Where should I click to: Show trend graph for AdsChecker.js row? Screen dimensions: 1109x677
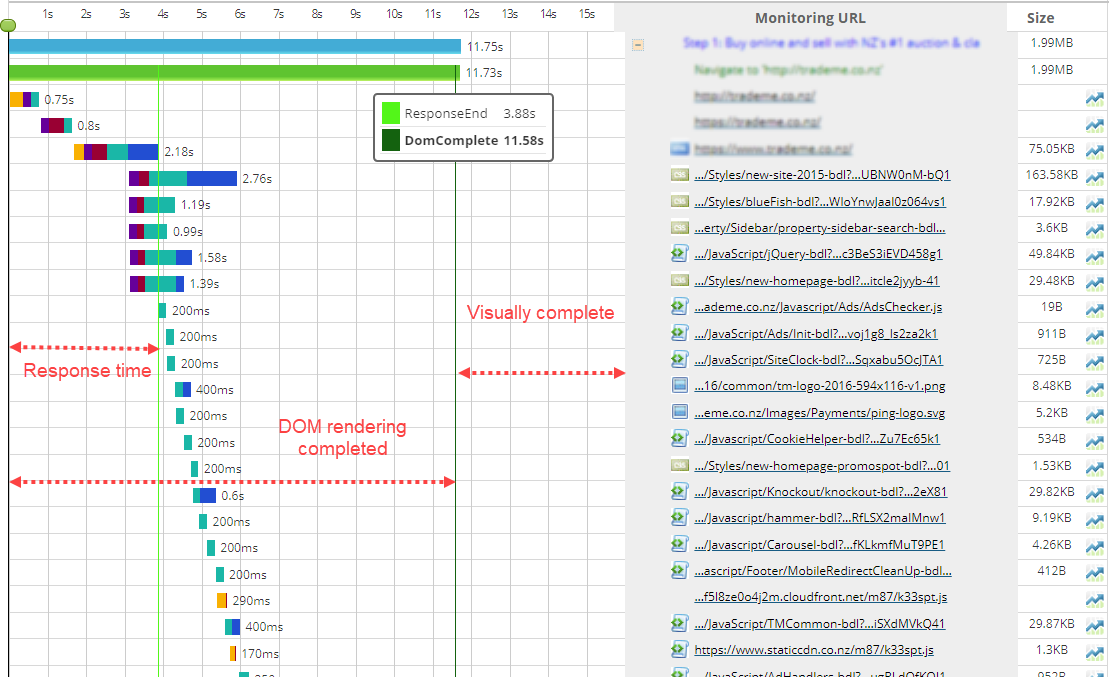[x=1094, y=308]
